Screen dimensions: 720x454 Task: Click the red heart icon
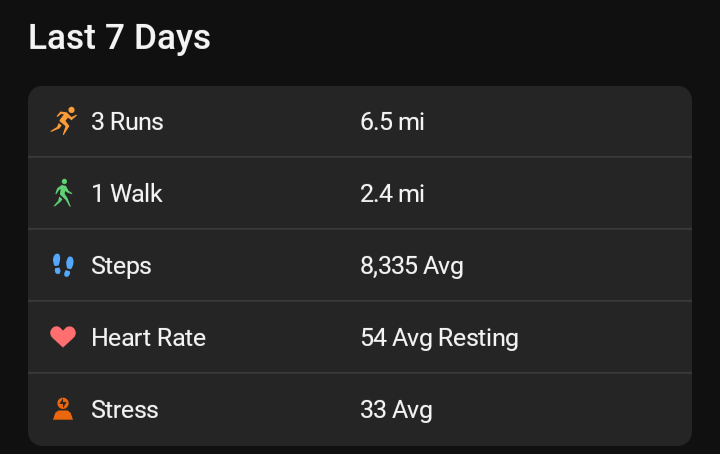click(x=63, y=337)
